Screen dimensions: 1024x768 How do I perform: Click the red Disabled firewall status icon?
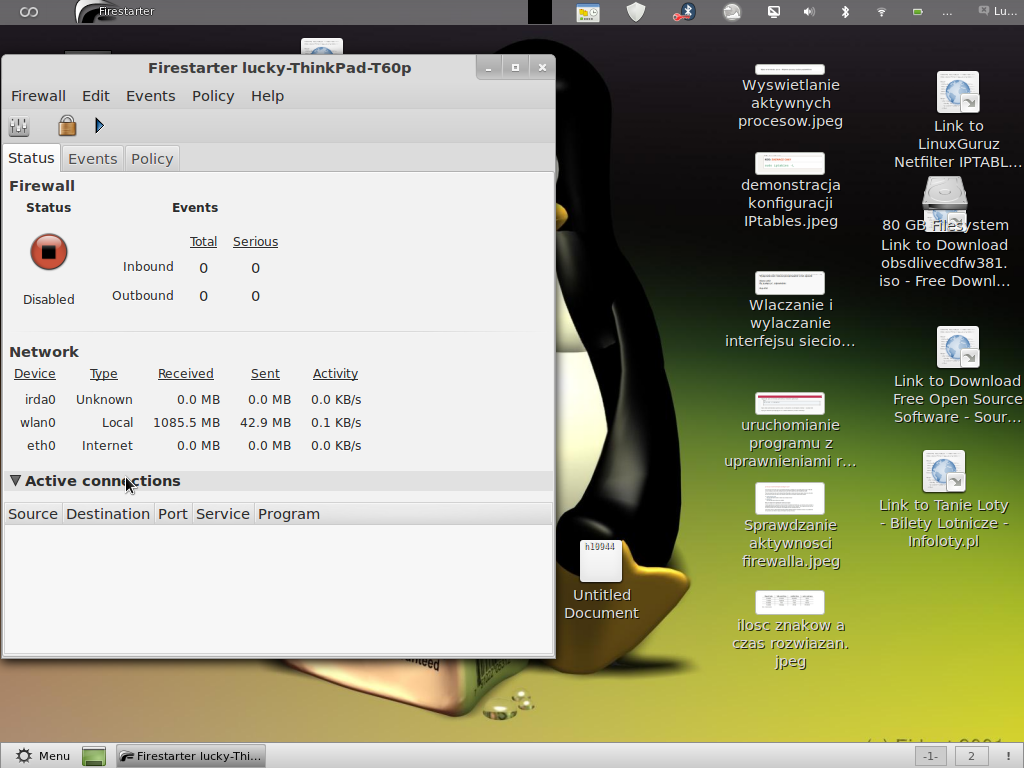[49, 252]
